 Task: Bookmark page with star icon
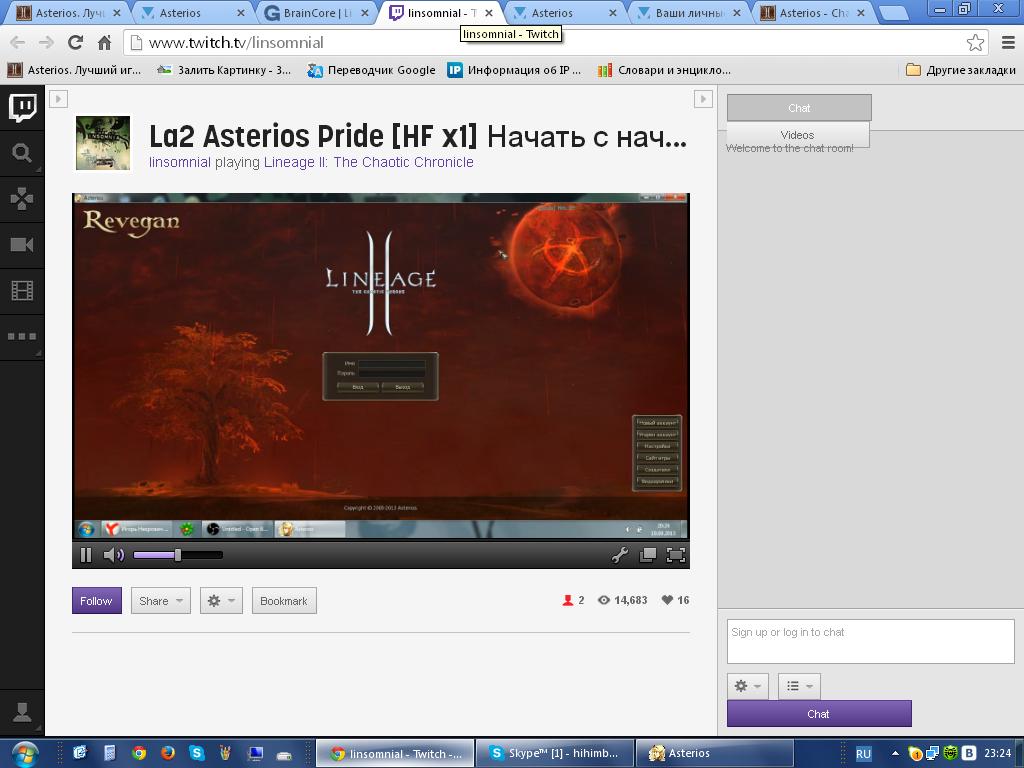[975, 43]
